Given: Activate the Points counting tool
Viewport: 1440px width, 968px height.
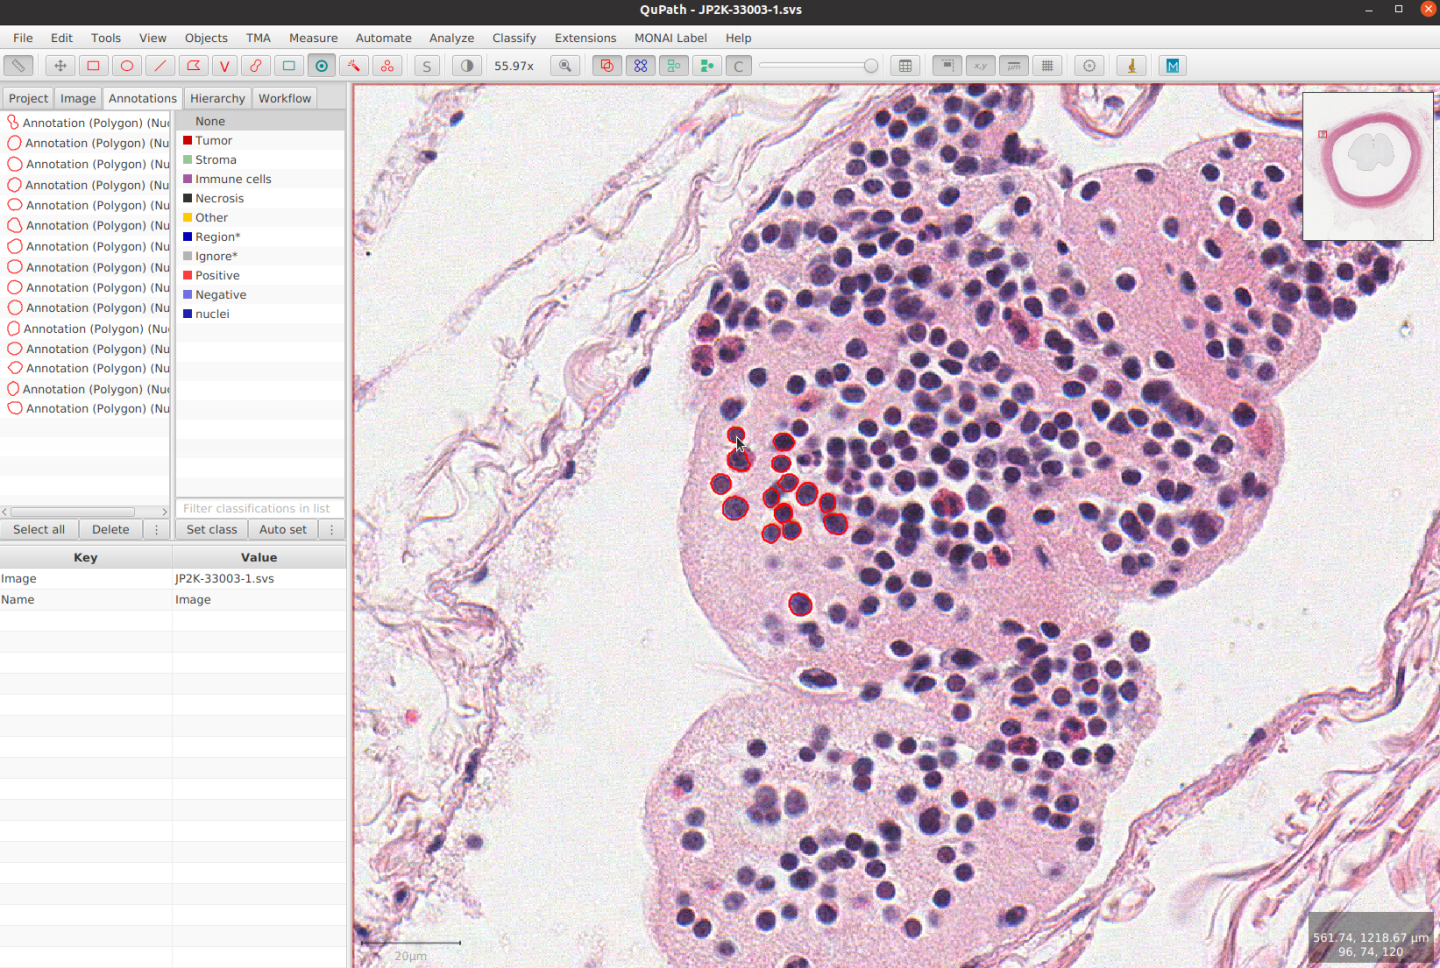Looking at the screenshot, I should [387, 66].
